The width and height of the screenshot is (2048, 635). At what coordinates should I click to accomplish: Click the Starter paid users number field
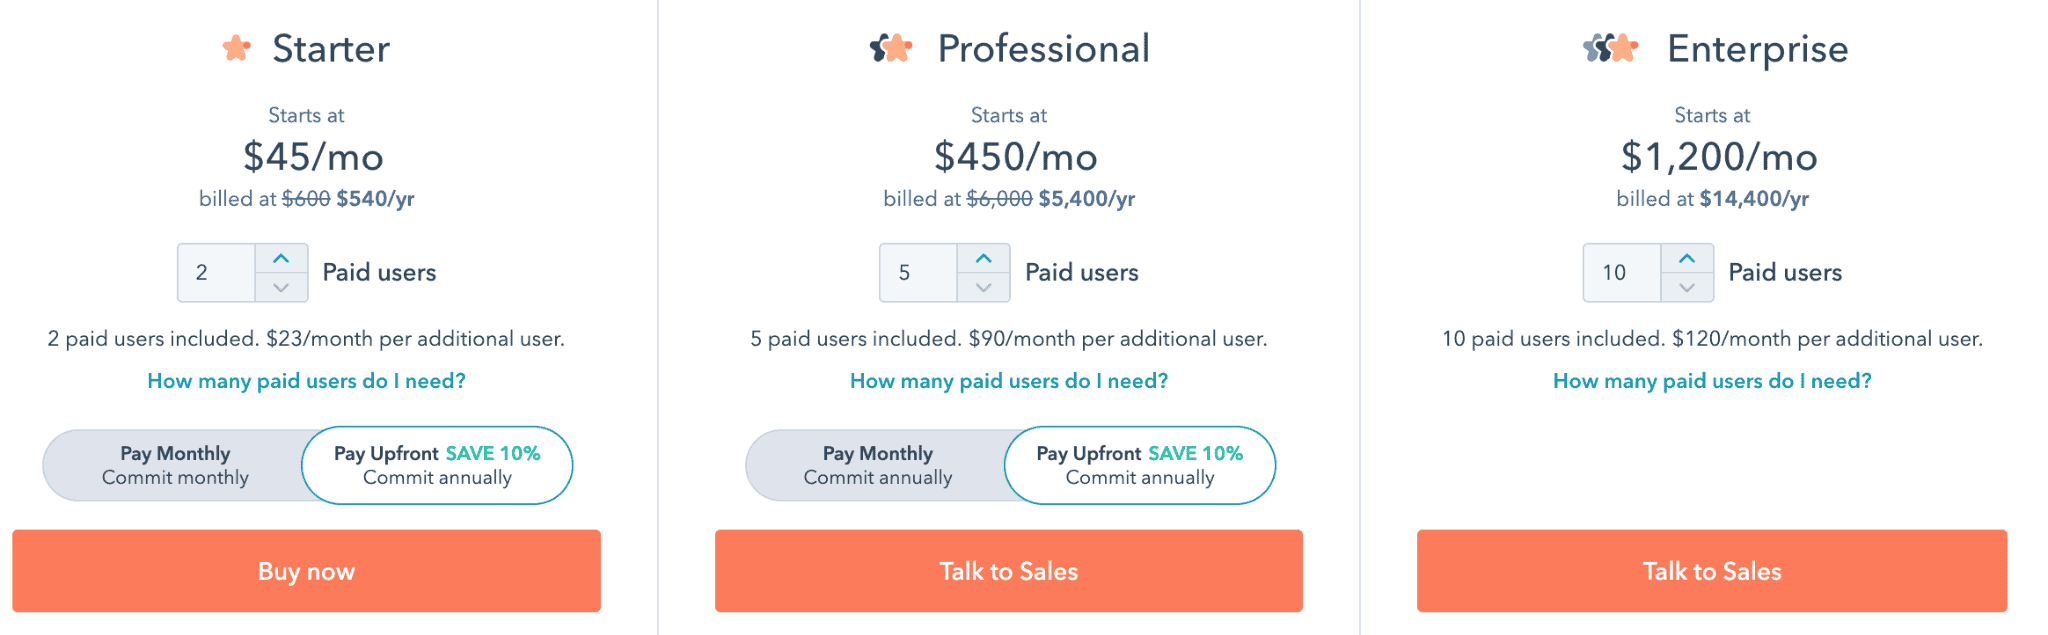point(213,272)
